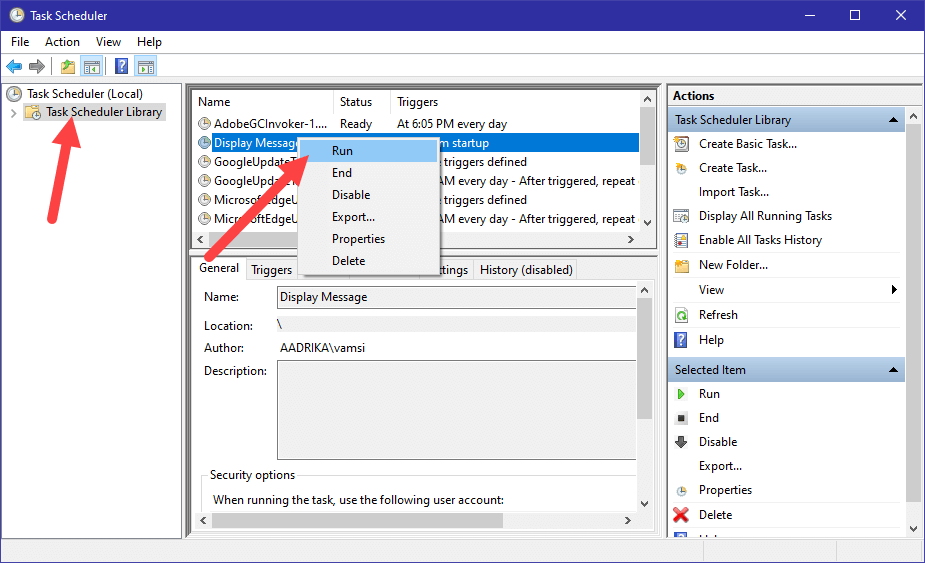Select the AdobeGCInvoker task row
Image resolution: width=925 pixels, height=563 pixels.
[270, 124]
